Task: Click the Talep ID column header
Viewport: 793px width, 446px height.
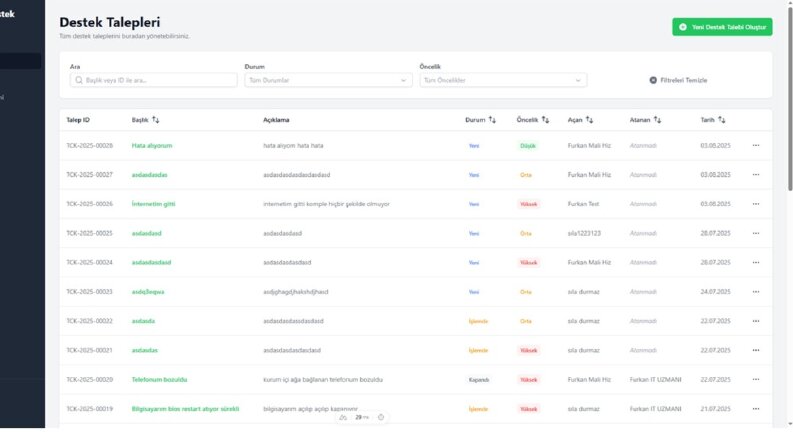Action: click(x=78, y=120)
